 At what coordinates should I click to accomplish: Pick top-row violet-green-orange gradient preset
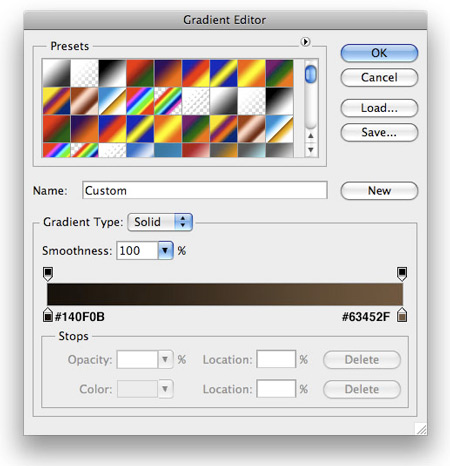click(279, 73)
